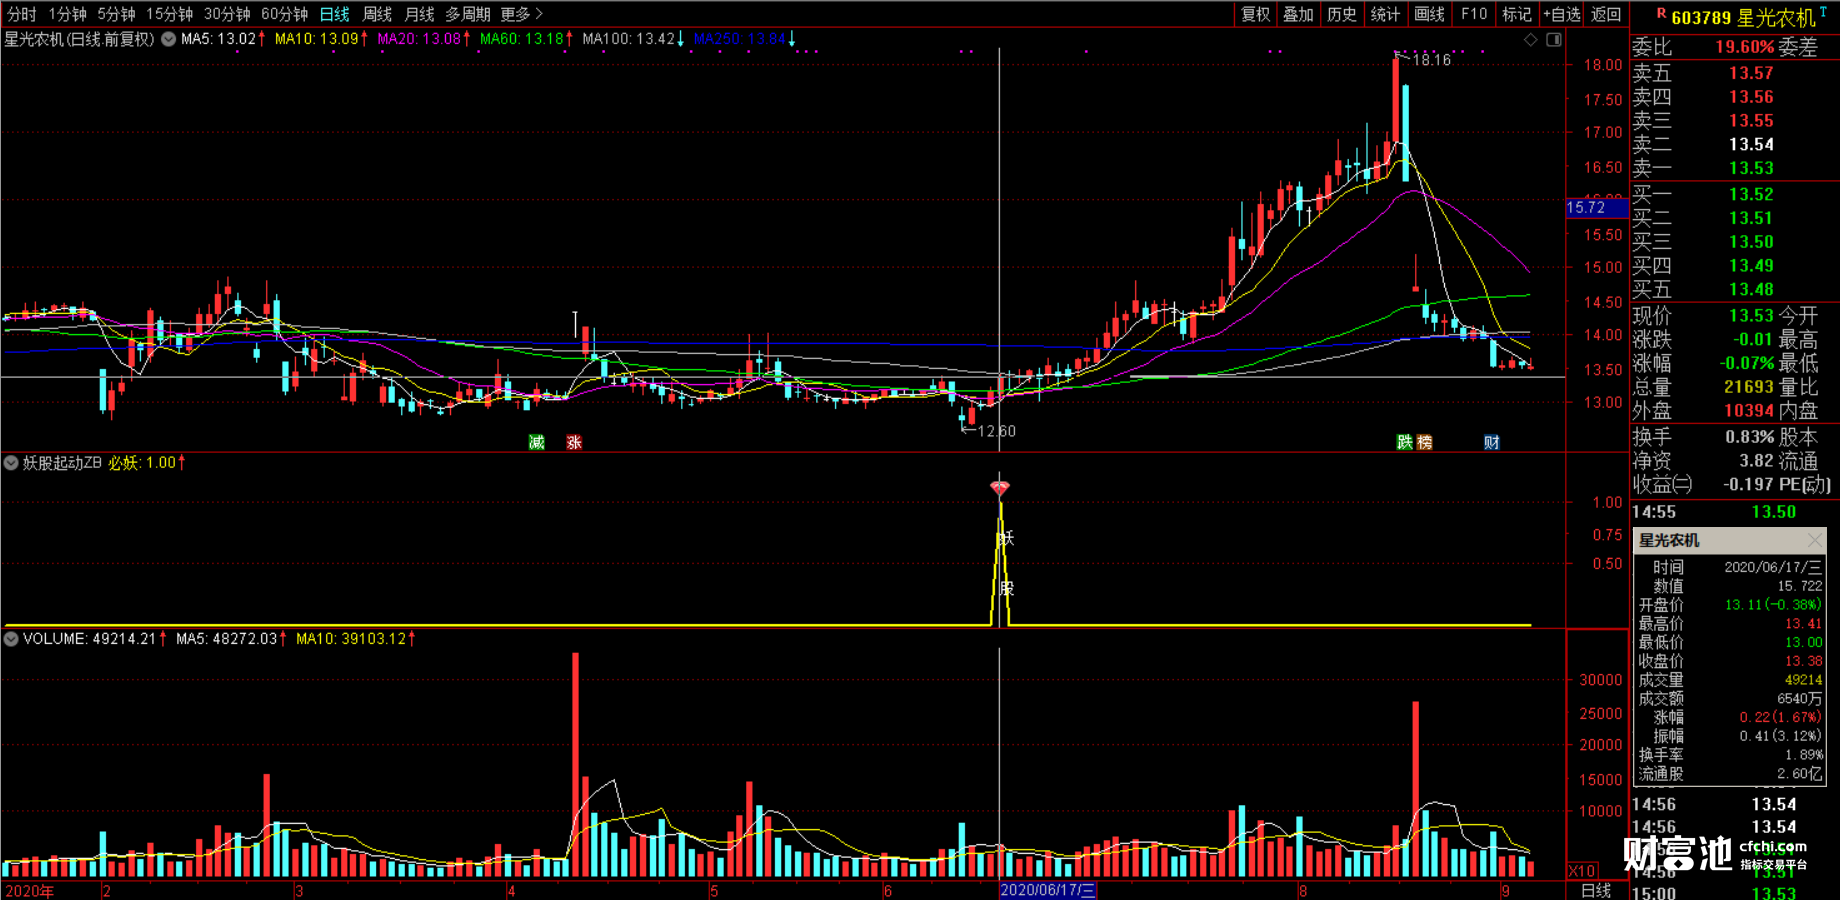Add stock via +自选 button
This screenshot has width=1840, height=900.
pyautogui.click(x=1562, y=14)
